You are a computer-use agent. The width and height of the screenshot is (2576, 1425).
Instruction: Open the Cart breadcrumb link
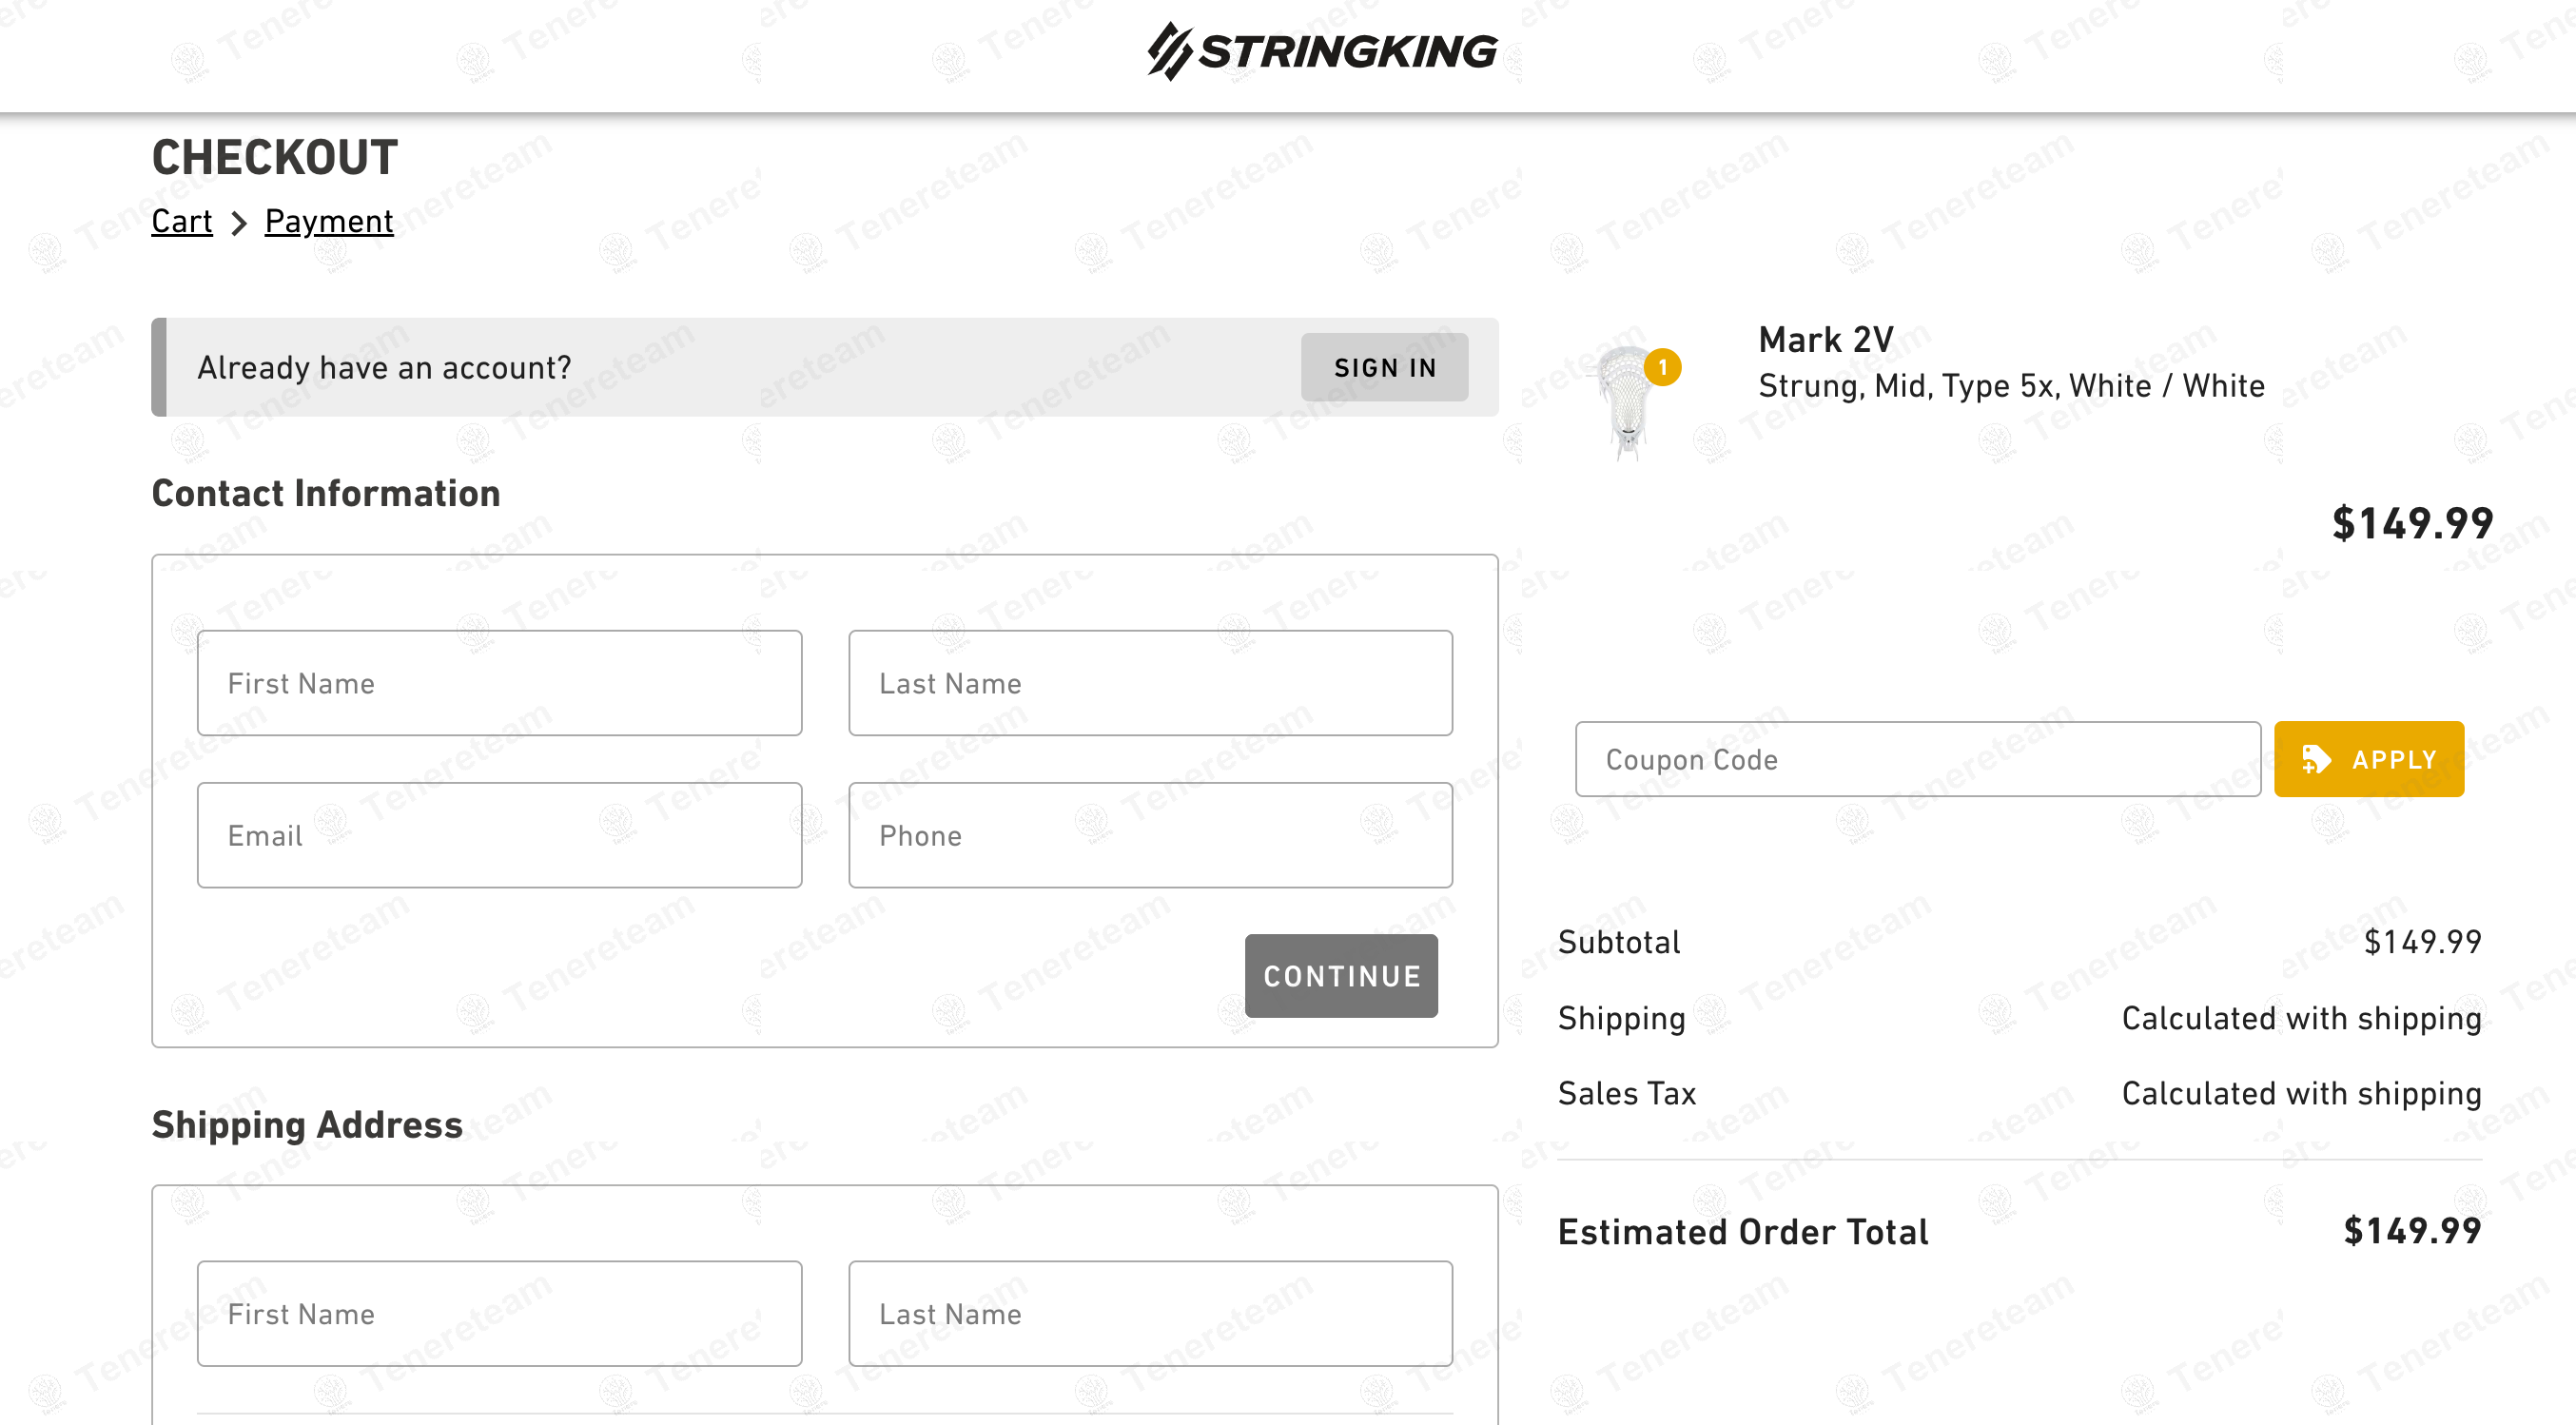click(x=181, y=221)
